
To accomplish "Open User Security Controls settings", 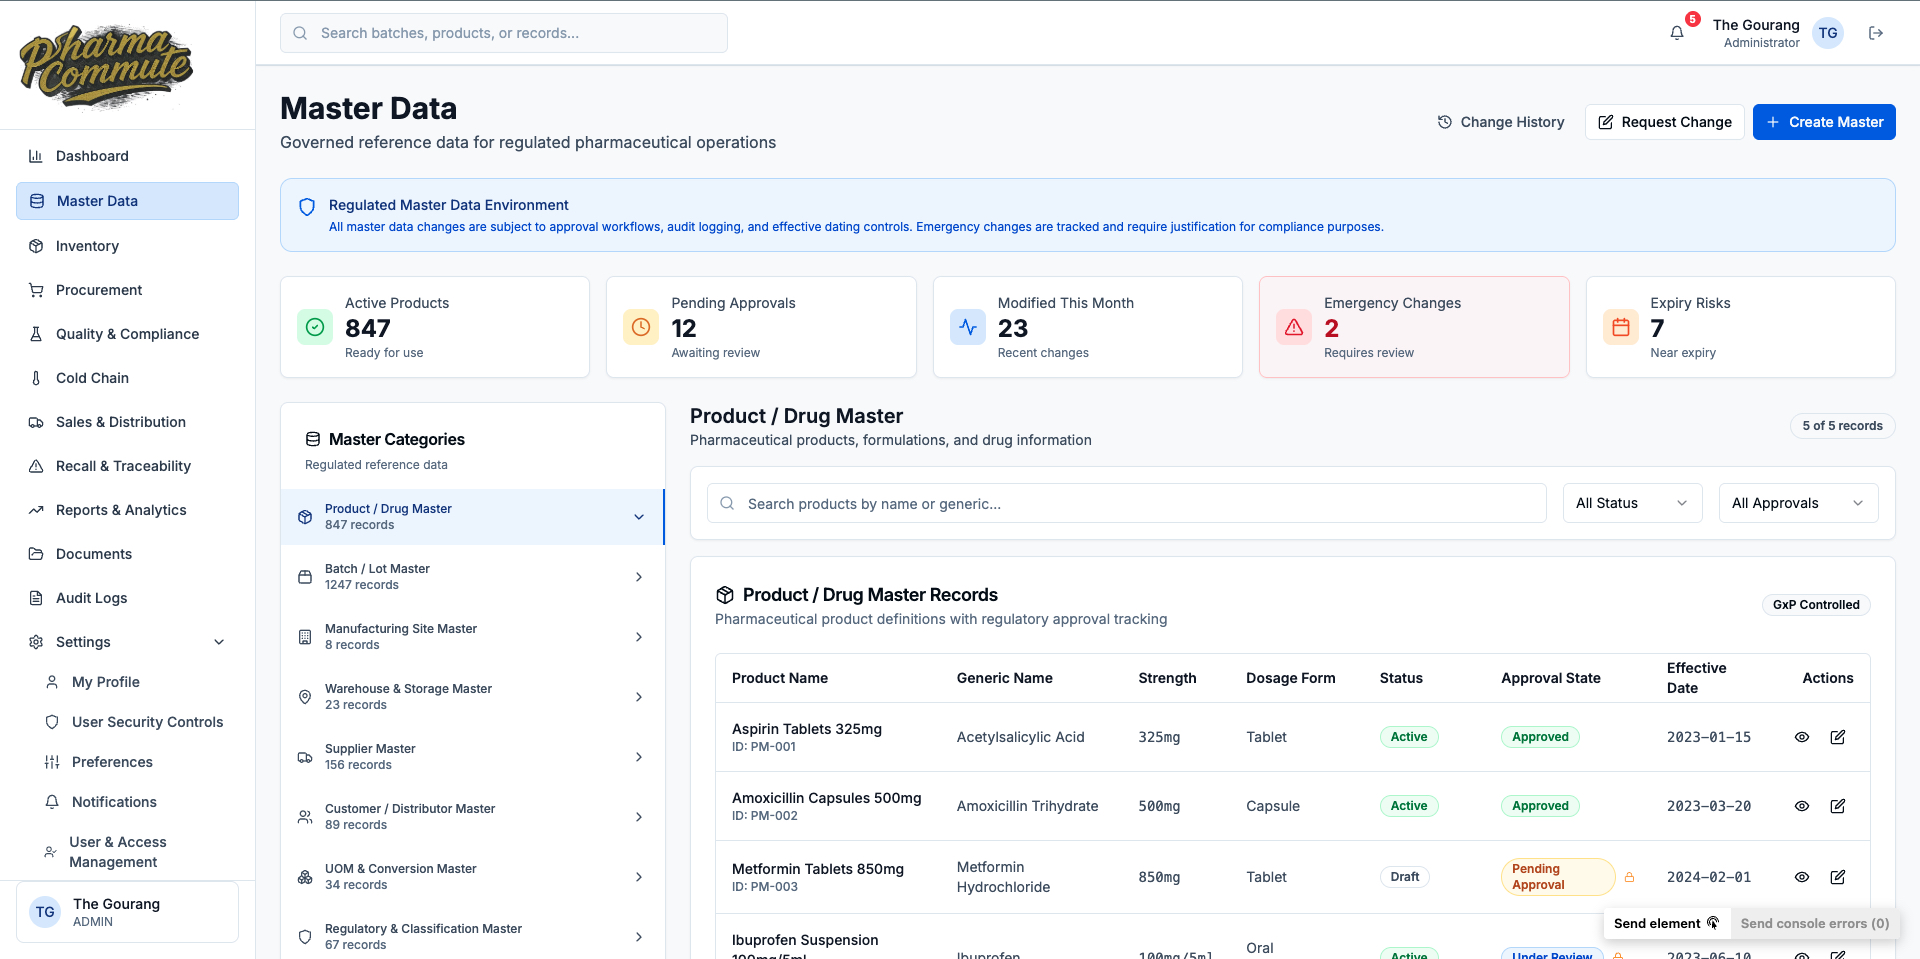I will pyautogui.click(x=135, y=722).
